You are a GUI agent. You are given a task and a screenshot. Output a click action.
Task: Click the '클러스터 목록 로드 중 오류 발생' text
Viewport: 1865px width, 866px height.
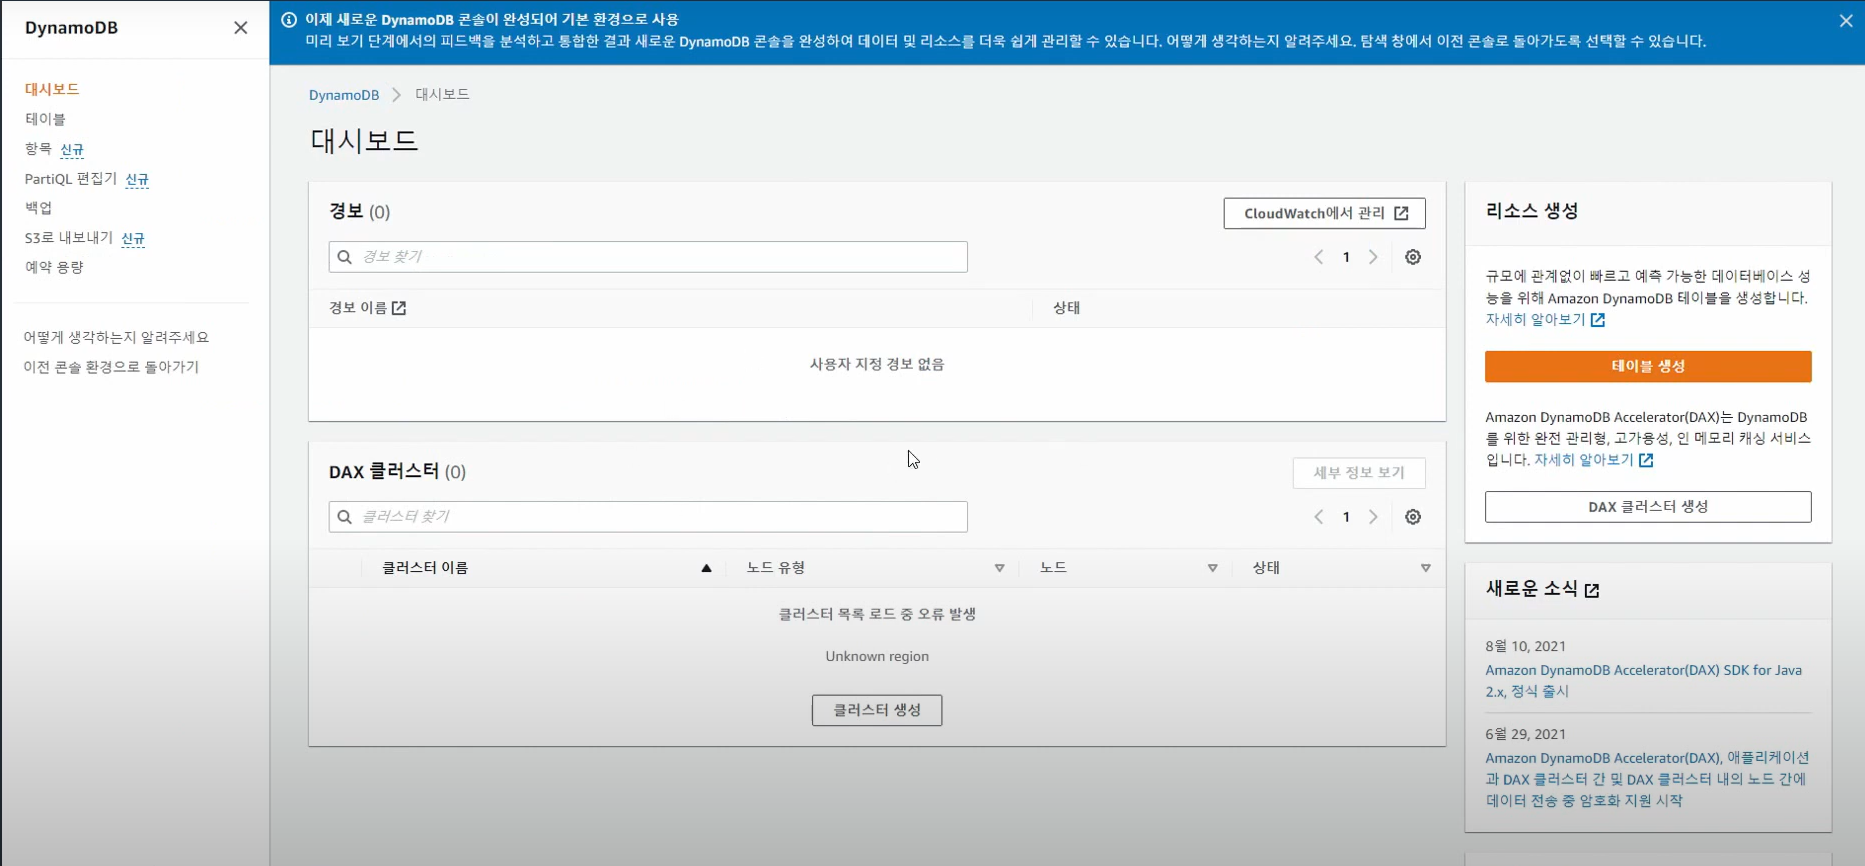(x=877, y=614)
